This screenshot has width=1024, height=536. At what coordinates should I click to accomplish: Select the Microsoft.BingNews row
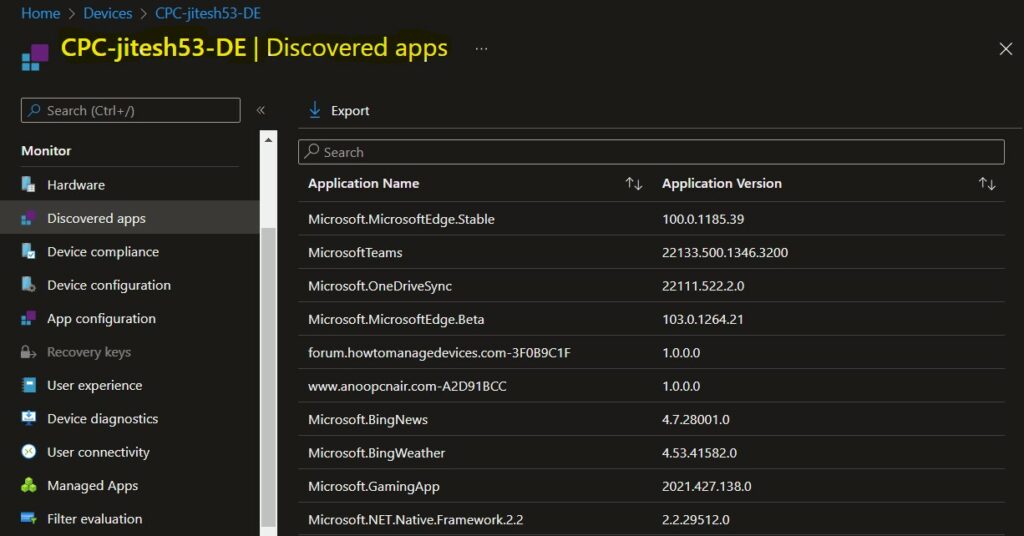(x=651, y=419)
